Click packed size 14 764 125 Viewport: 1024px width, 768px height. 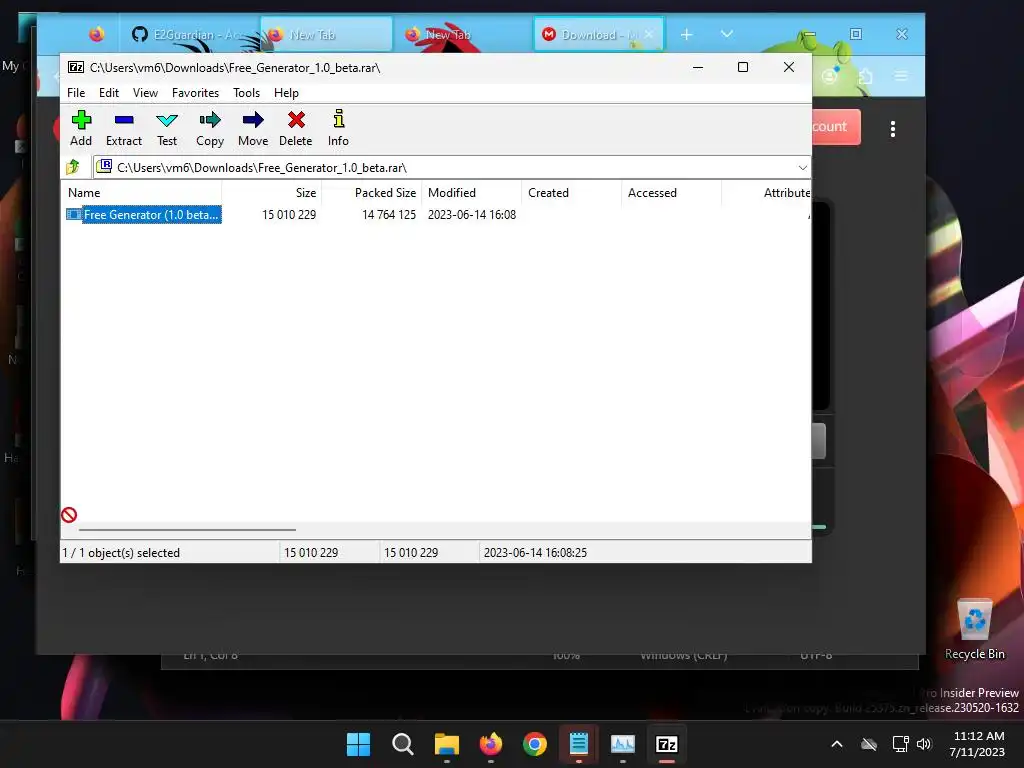click(389, 214)
